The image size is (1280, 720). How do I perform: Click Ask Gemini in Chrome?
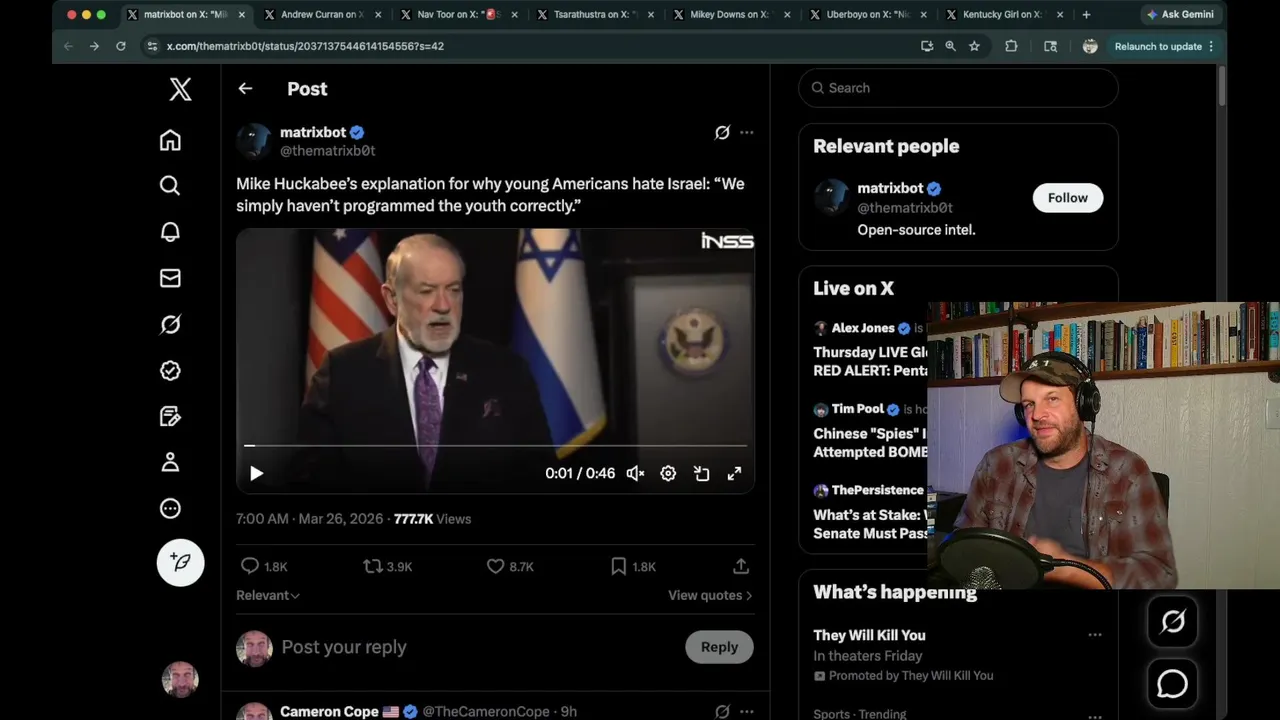tap(1180, 15)
